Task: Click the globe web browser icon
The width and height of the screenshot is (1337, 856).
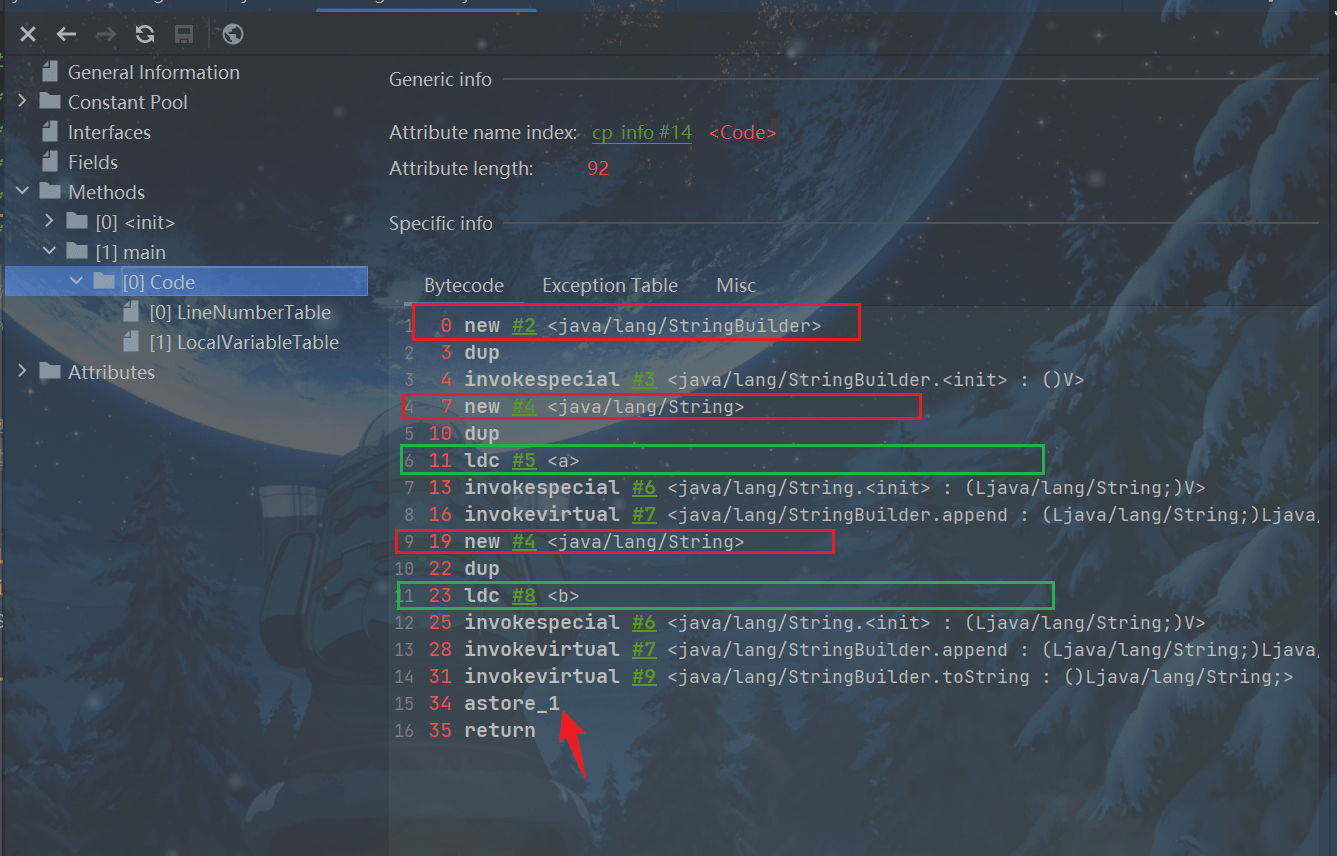Action: 233,35
